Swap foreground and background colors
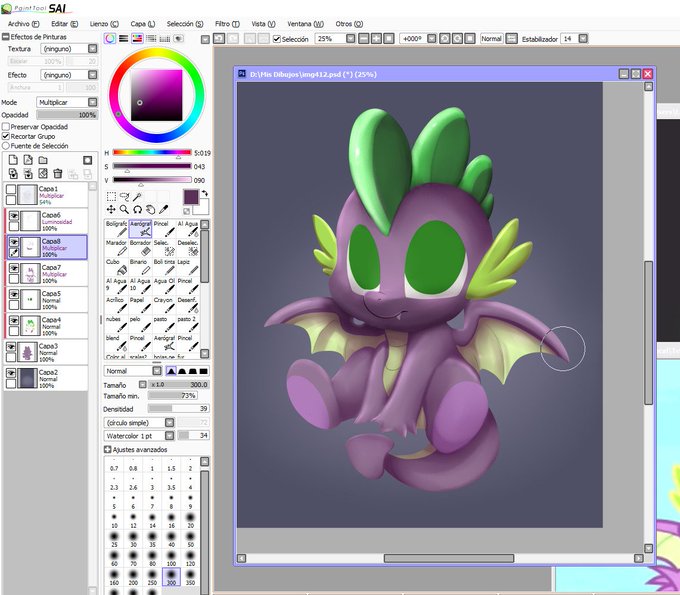This screenshot has width=680, height=595. pos(205,193)
